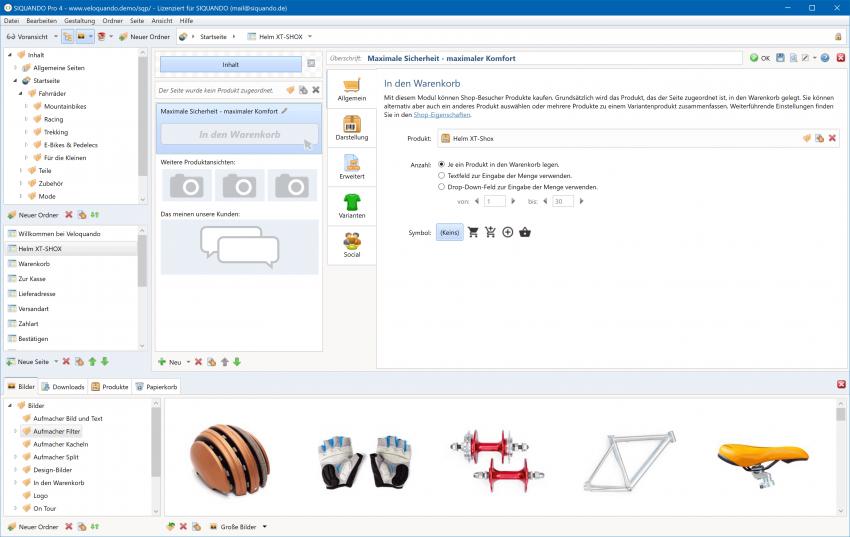Click the Voransicht preview button

point(27,36)
